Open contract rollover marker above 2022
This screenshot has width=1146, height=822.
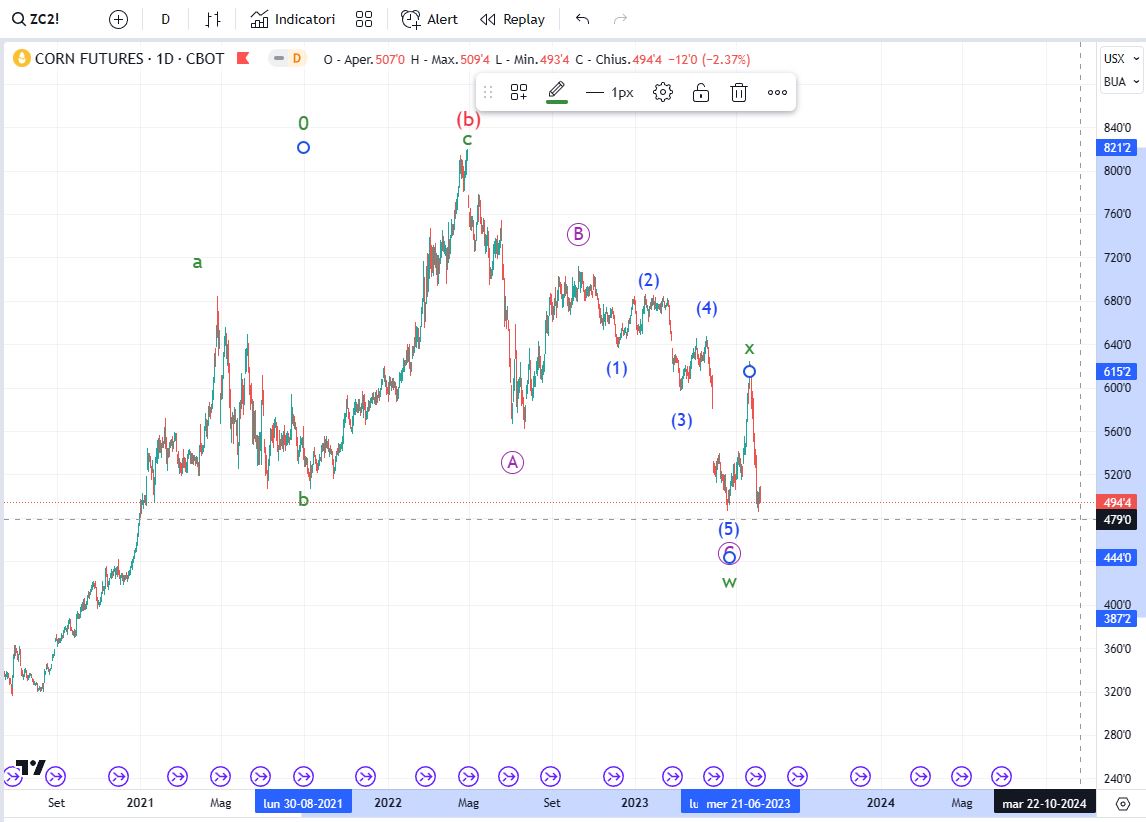pyautogui.click(x=365, y=776)
